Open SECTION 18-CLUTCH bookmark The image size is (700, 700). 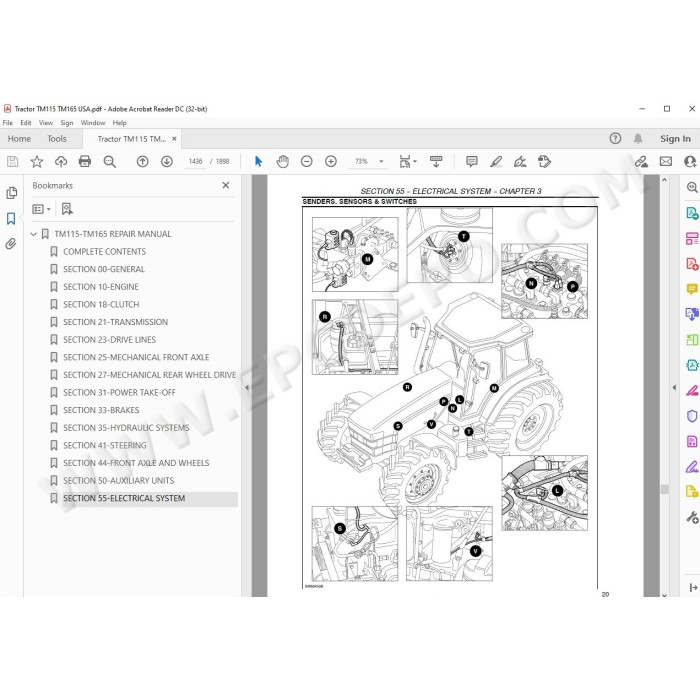(x=101, y=304)
